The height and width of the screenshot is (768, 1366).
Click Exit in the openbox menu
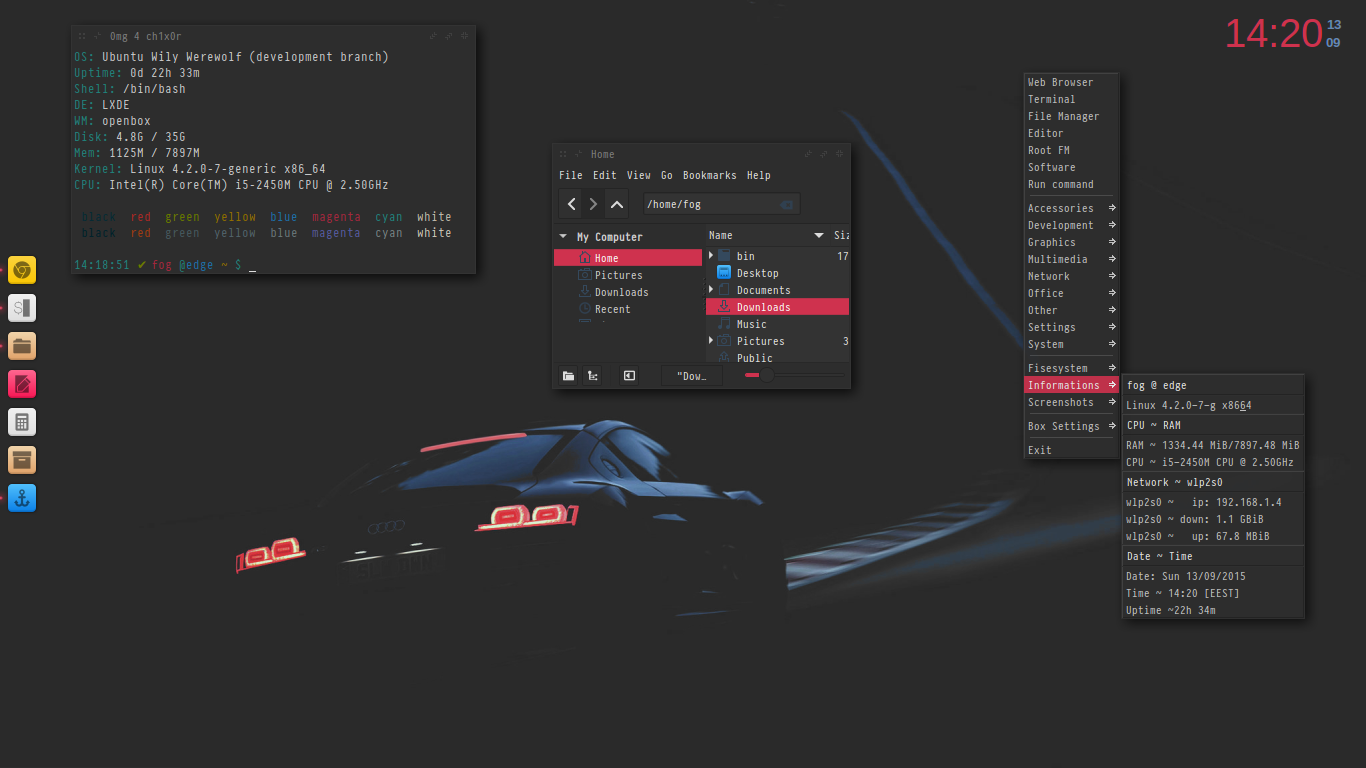click(x=1040, y=450)
